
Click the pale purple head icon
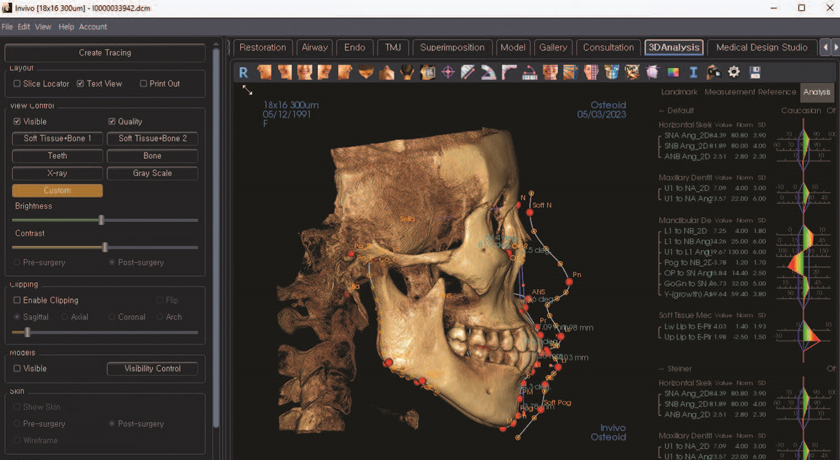tap(652, 72)
